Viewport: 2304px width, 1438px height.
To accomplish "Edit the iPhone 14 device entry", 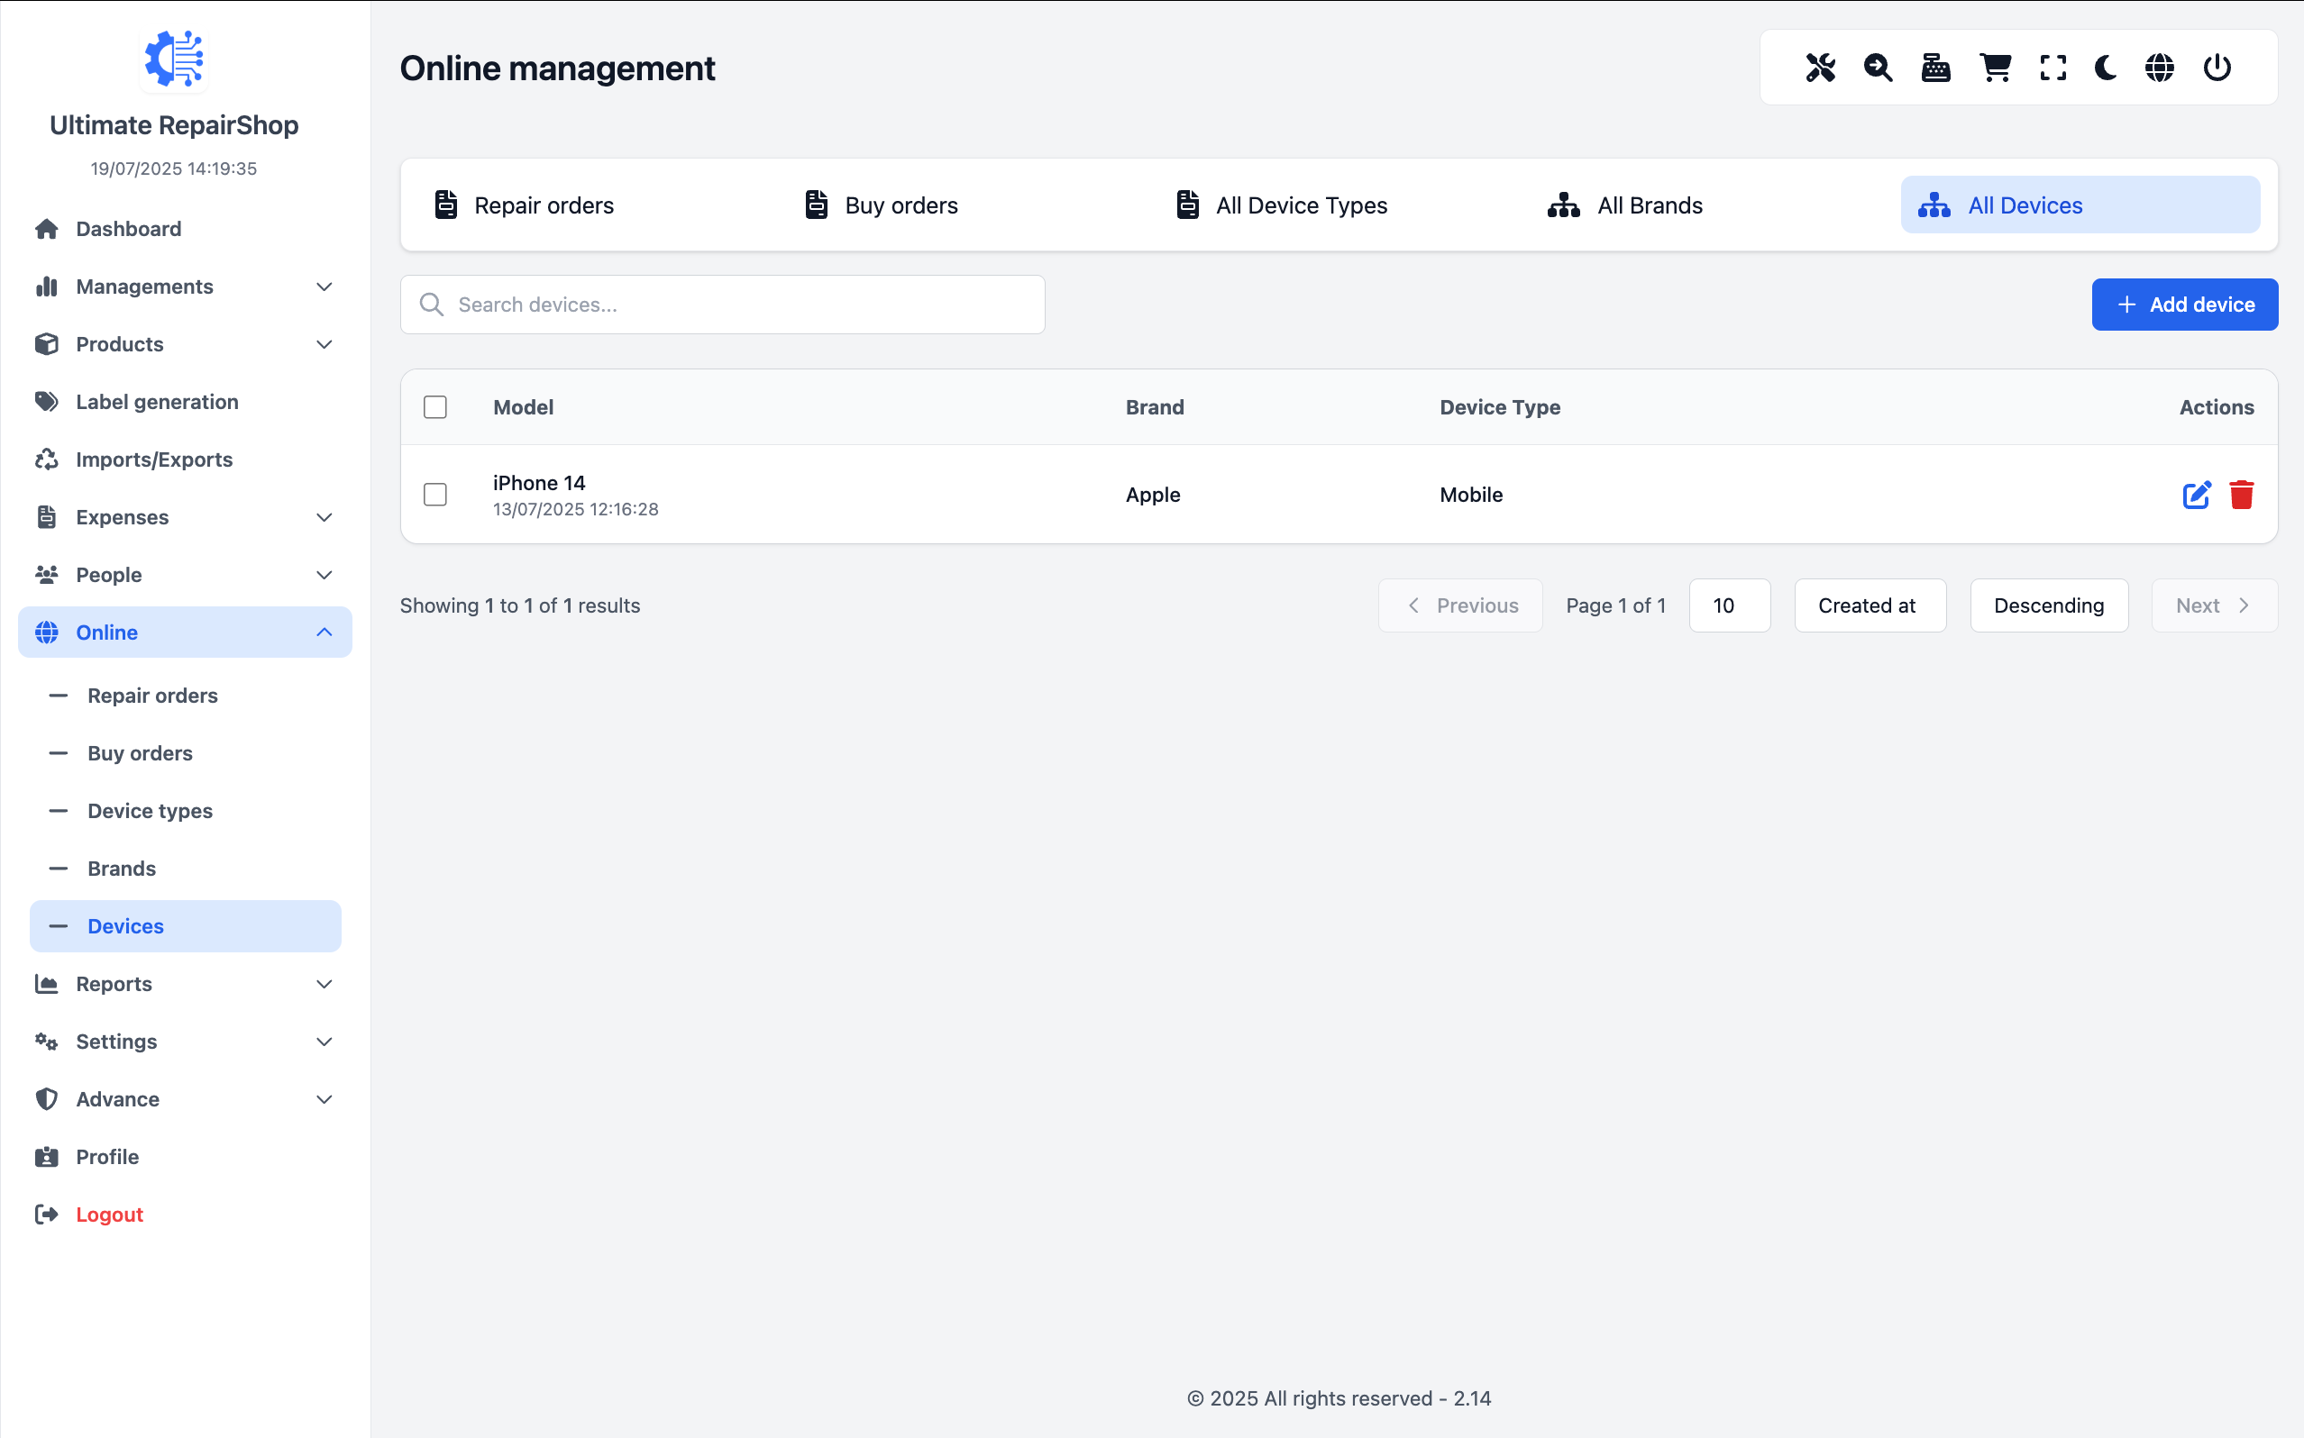I will tap(2196, 495).
